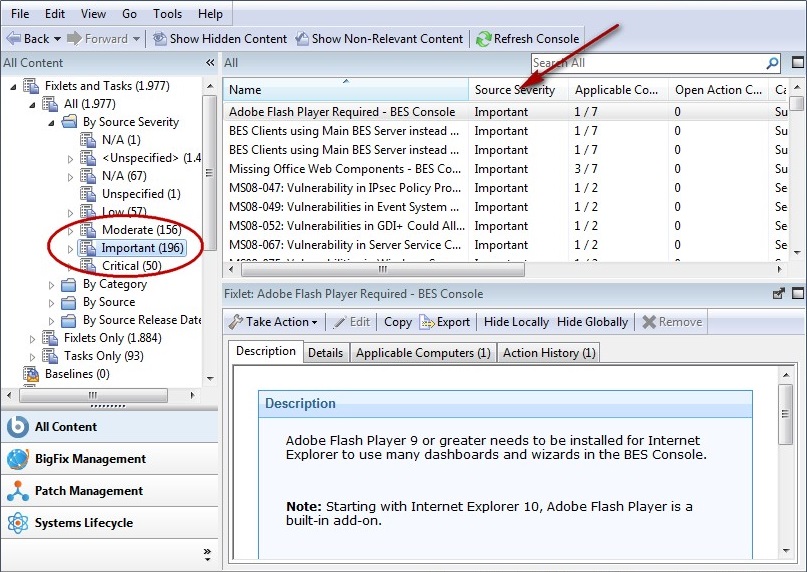The width and height of the screenshot is (807, 572).
Task: Sort by the Source Severity column header
Action: click(x=514, y=90)
